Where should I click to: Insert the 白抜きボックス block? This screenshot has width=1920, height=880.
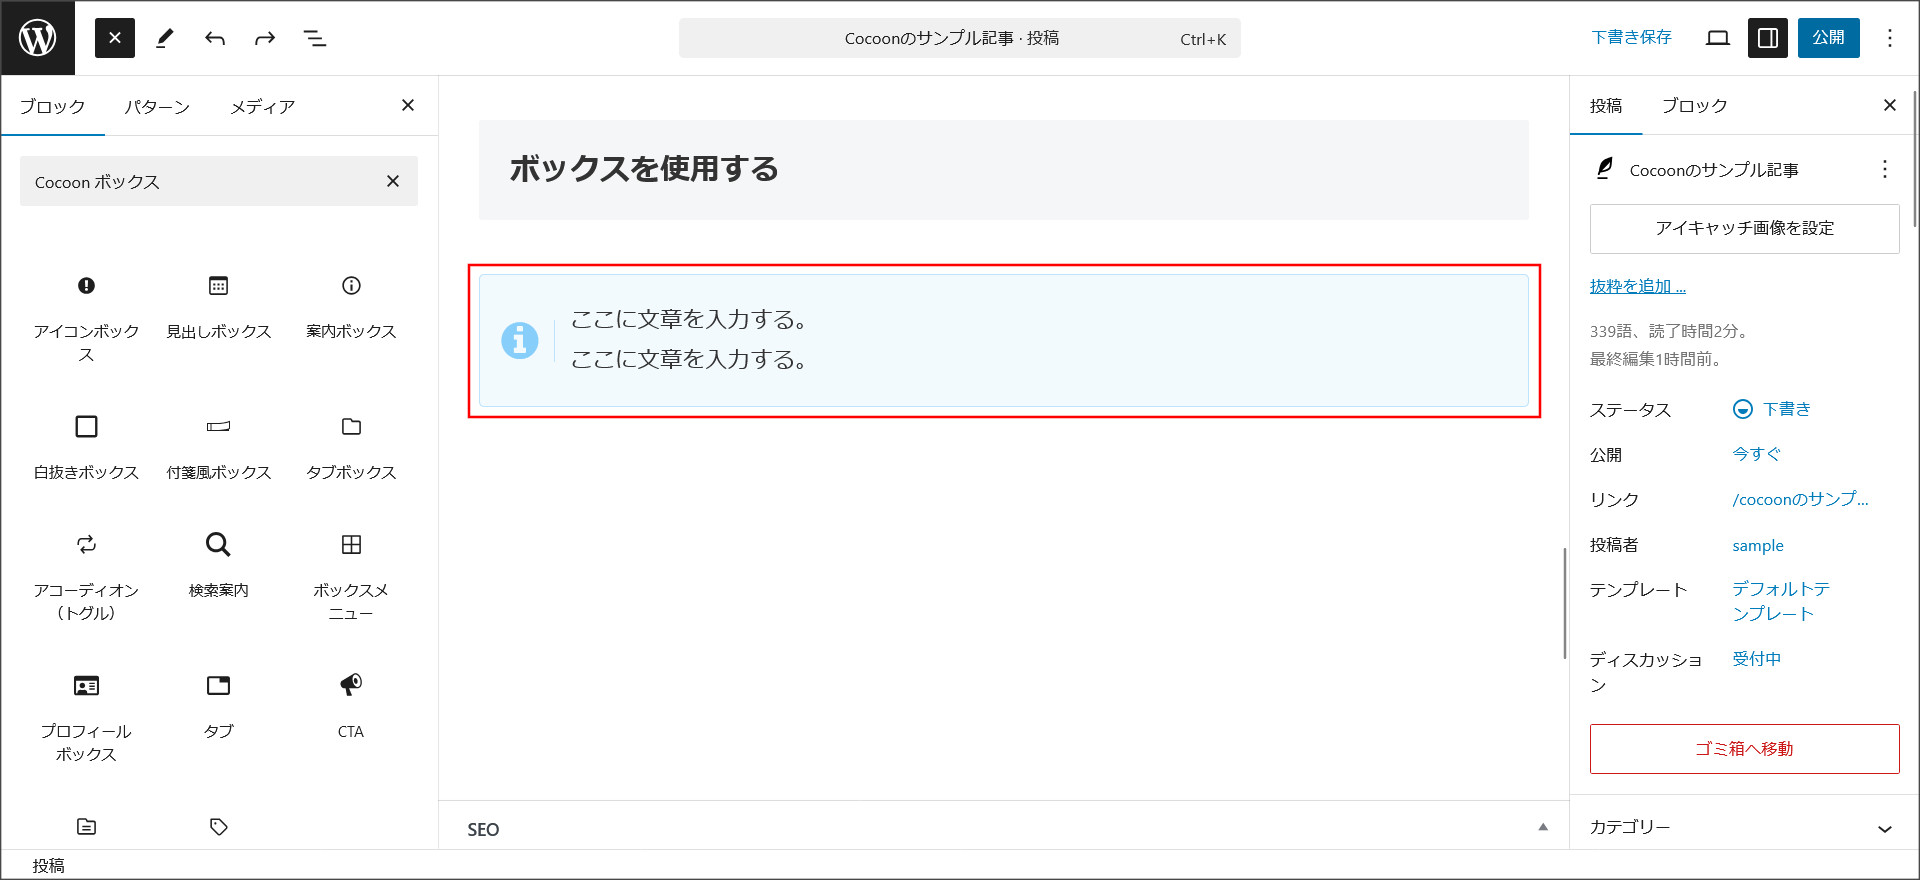(x=86, y=448)
